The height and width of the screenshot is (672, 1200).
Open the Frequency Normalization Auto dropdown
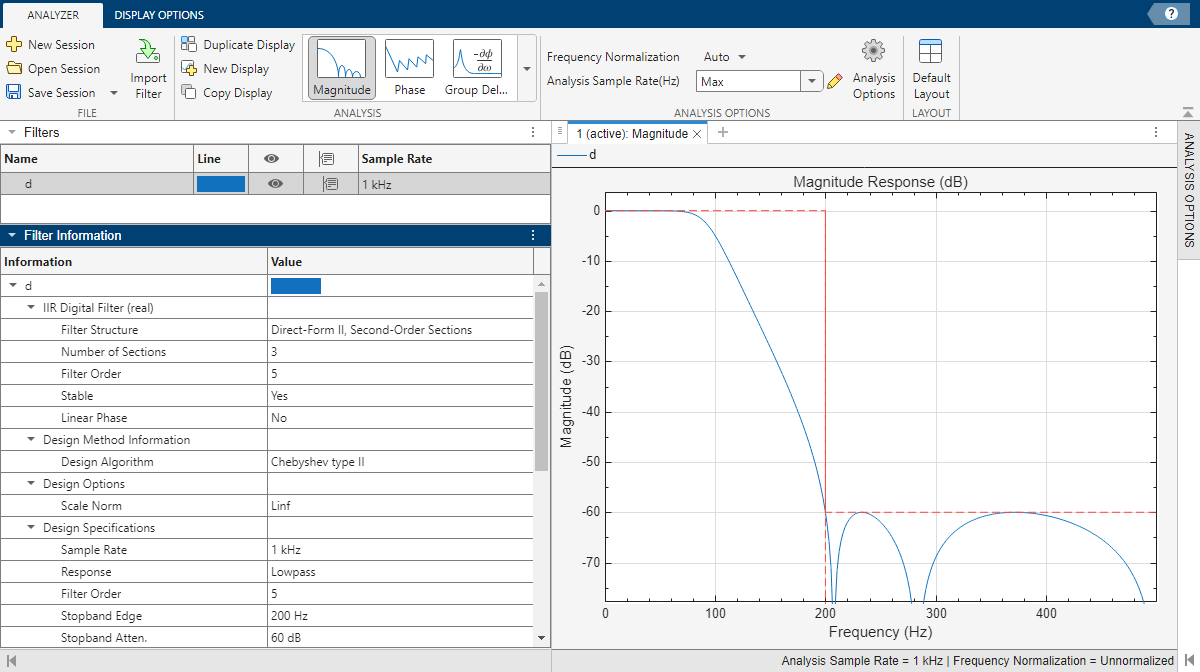[x=722, y=57]
